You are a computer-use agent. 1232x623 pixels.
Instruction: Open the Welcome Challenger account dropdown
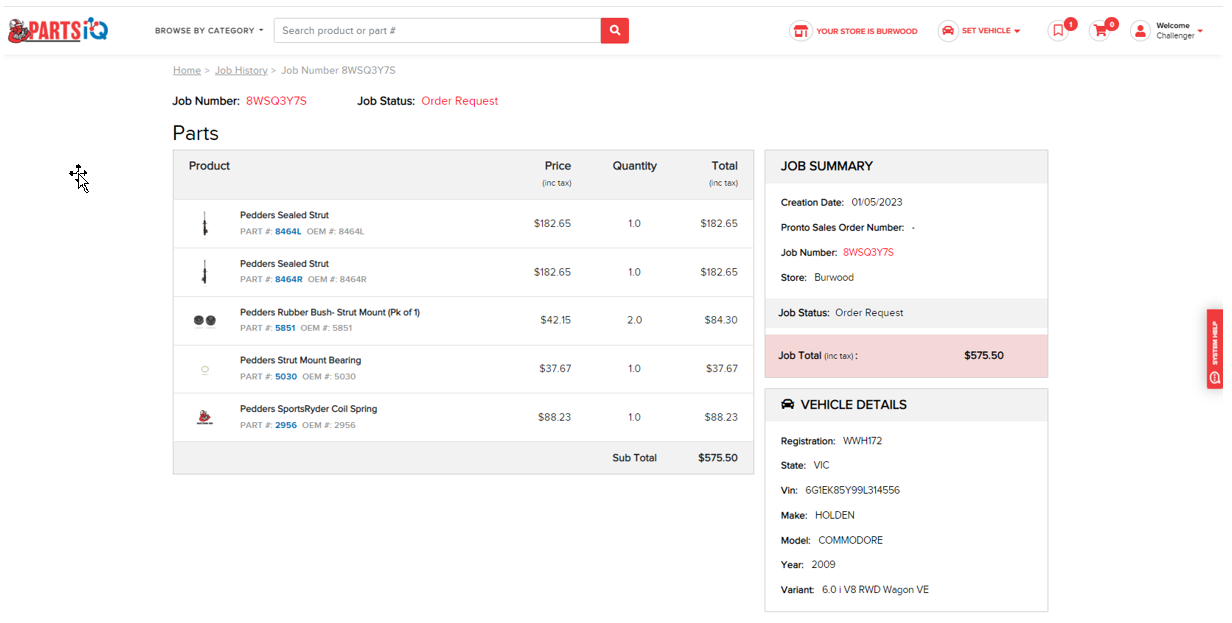pyautogui.click(x=1179, y=31)
